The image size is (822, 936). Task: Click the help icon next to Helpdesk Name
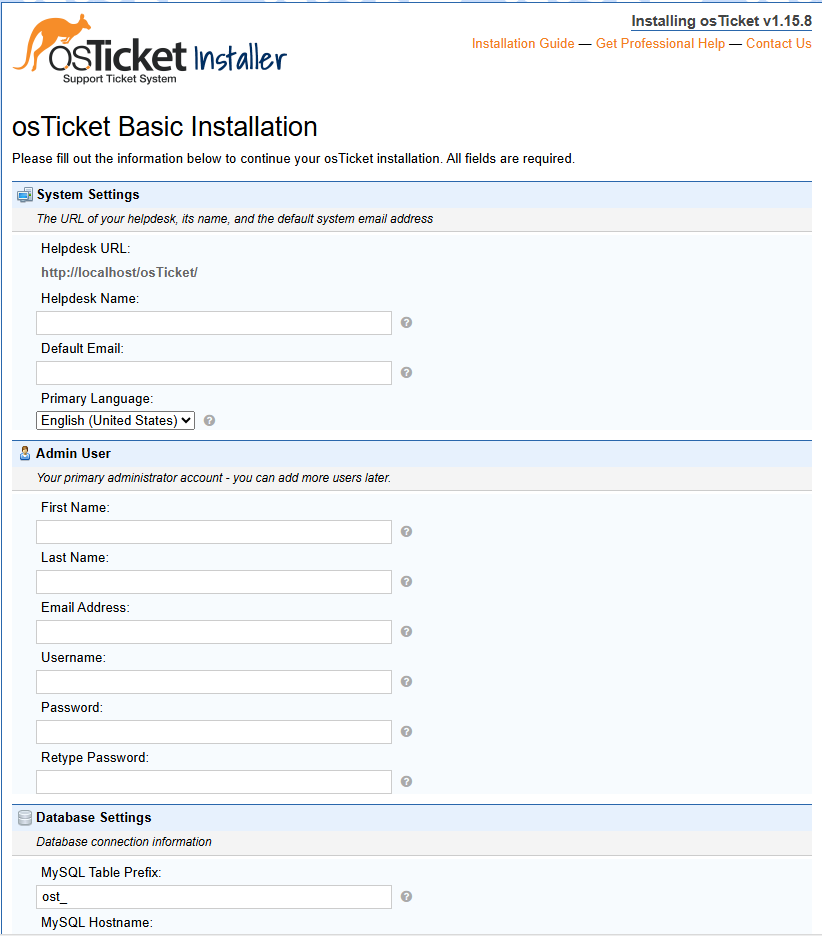point(406,322)
